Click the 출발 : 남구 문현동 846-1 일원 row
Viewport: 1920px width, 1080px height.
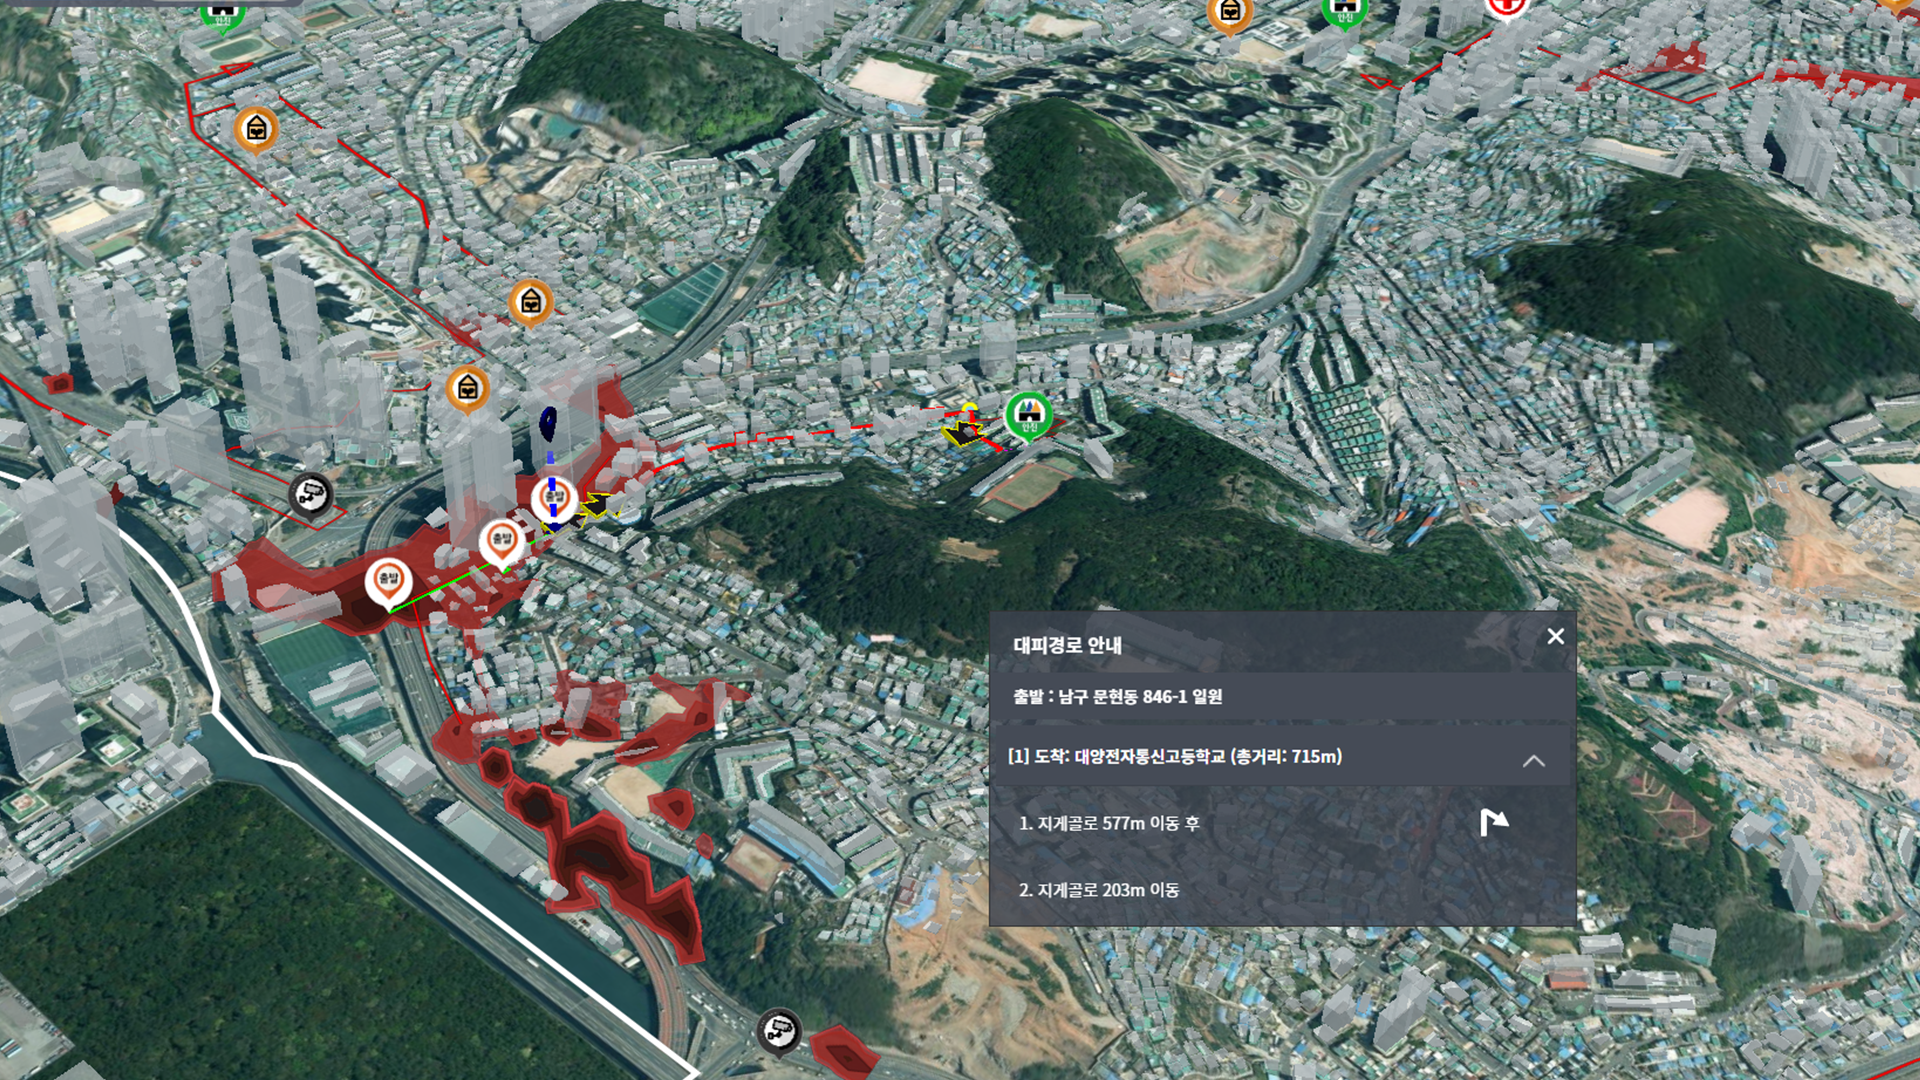pos(1117,697)
